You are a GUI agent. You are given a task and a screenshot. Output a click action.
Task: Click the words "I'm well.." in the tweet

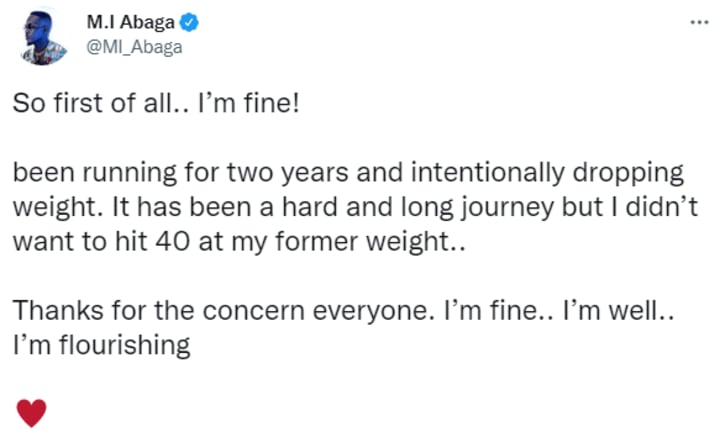coord(626,311)
